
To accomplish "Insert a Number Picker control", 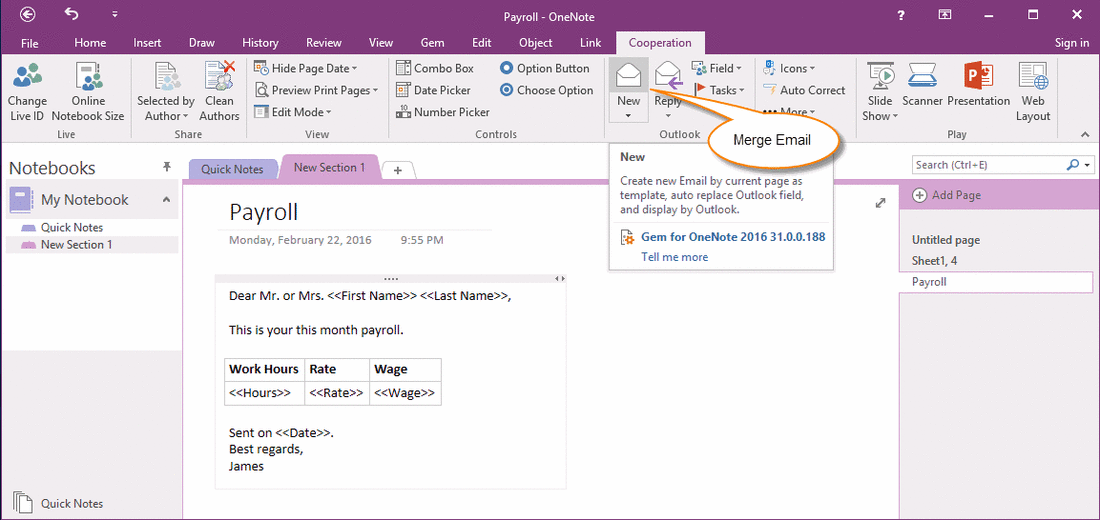I will pyautogui.click(x=442, y=112).
